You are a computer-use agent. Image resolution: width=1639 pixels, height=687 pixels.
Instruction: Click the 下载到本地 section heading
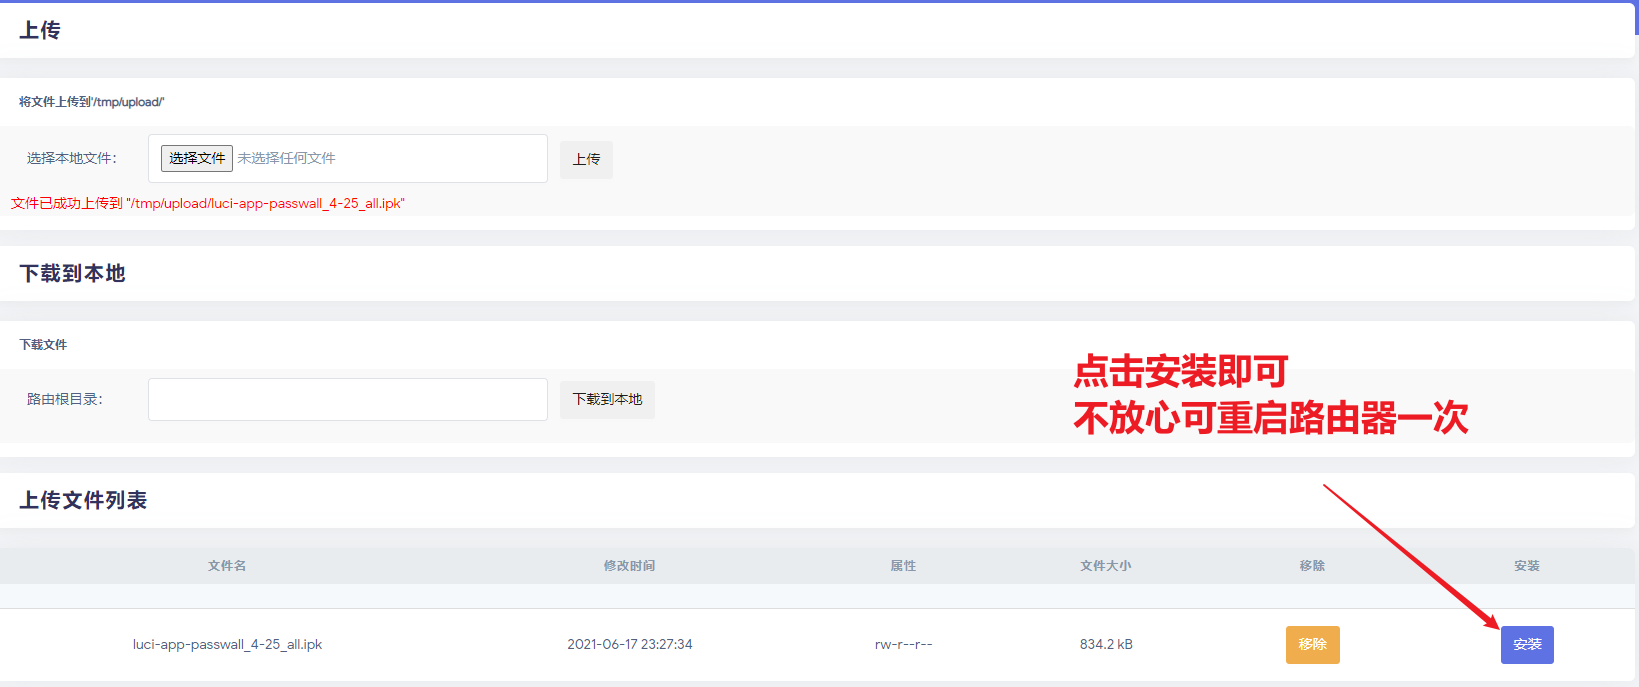tap(72, 273)
